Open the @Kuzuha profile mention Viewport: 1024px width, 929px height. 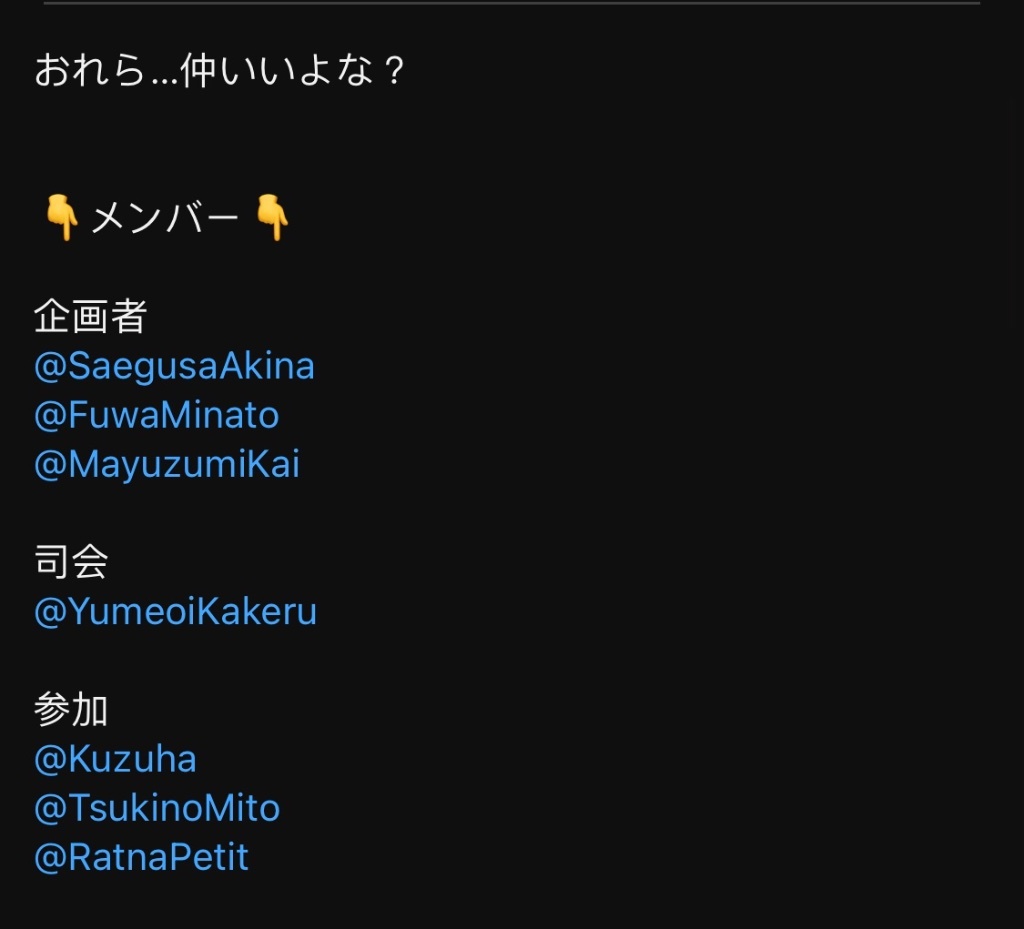[115, 759]
